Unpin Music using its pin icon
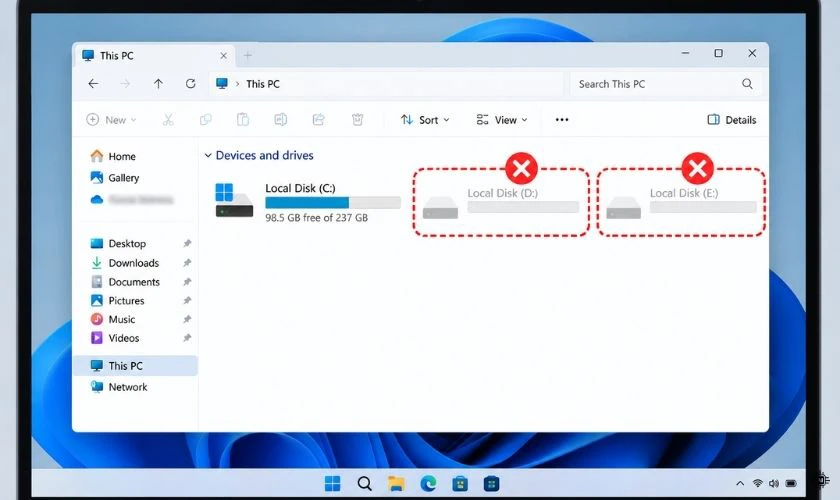This screenshot has height=500, width=840. [187, 319]
